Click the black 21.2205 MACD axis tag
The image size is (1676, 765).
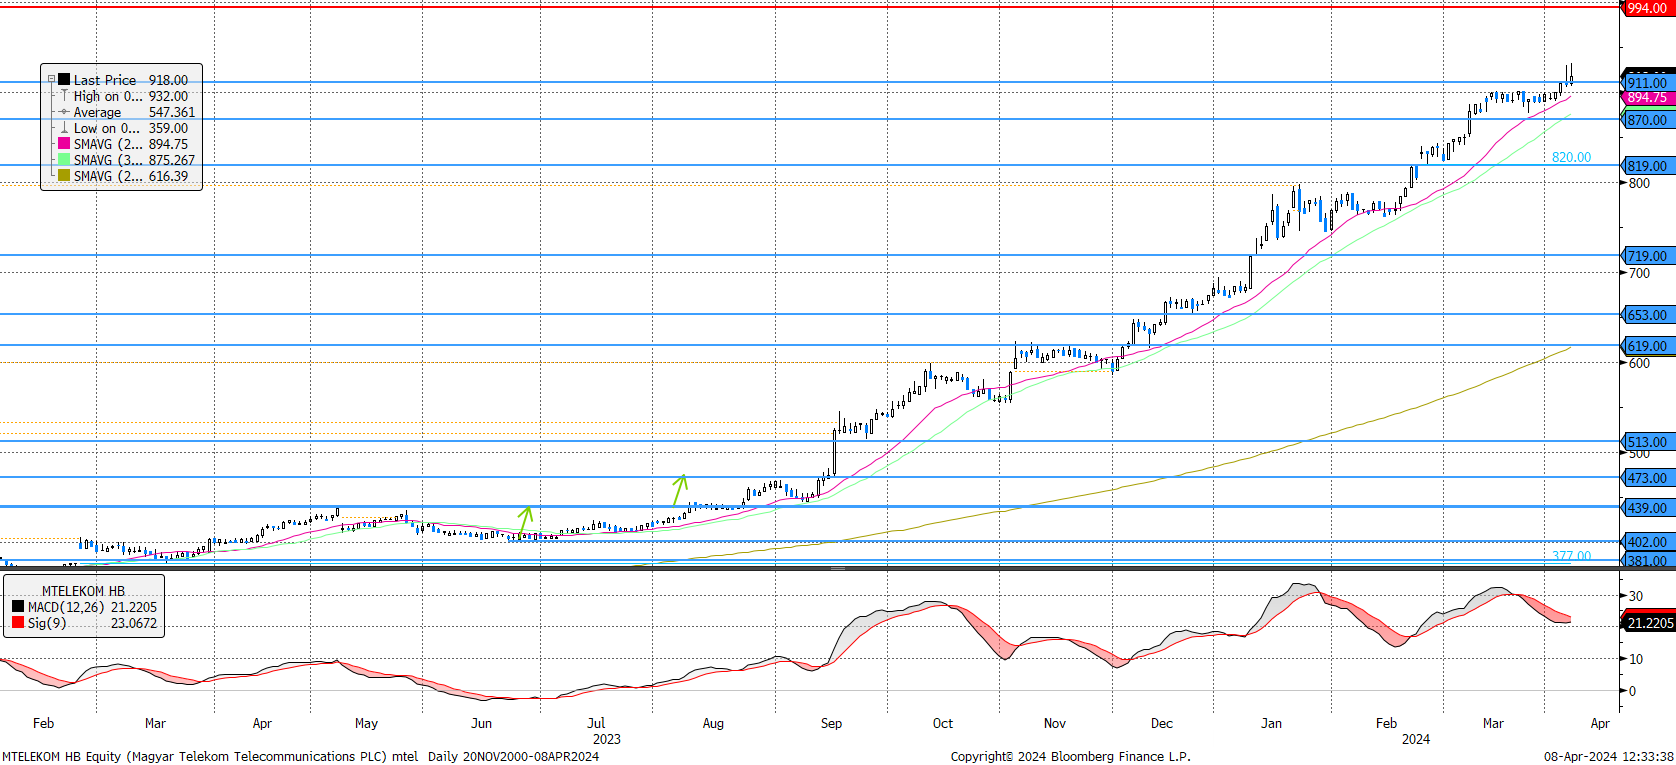point(1647,623)
